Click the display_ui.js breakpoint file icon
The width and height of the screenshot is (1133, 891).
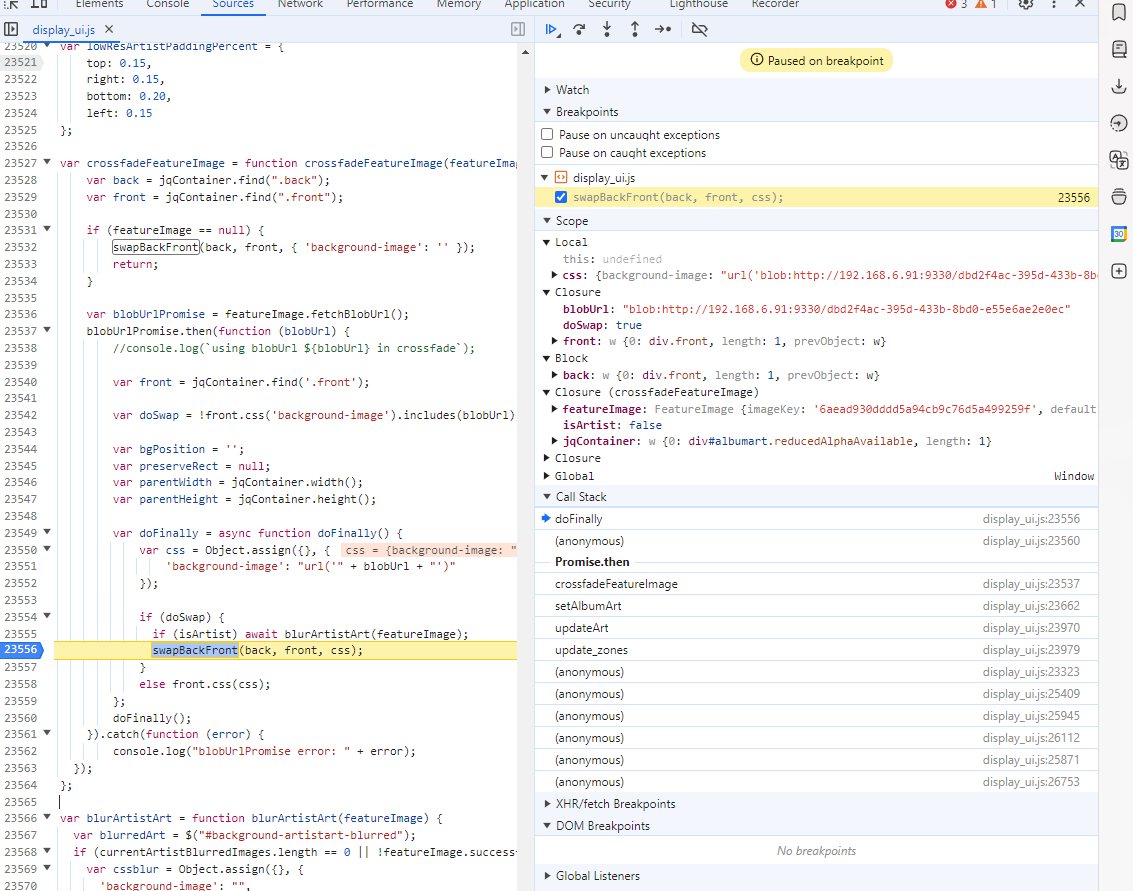pyautogui.click(x=561, y=178)
